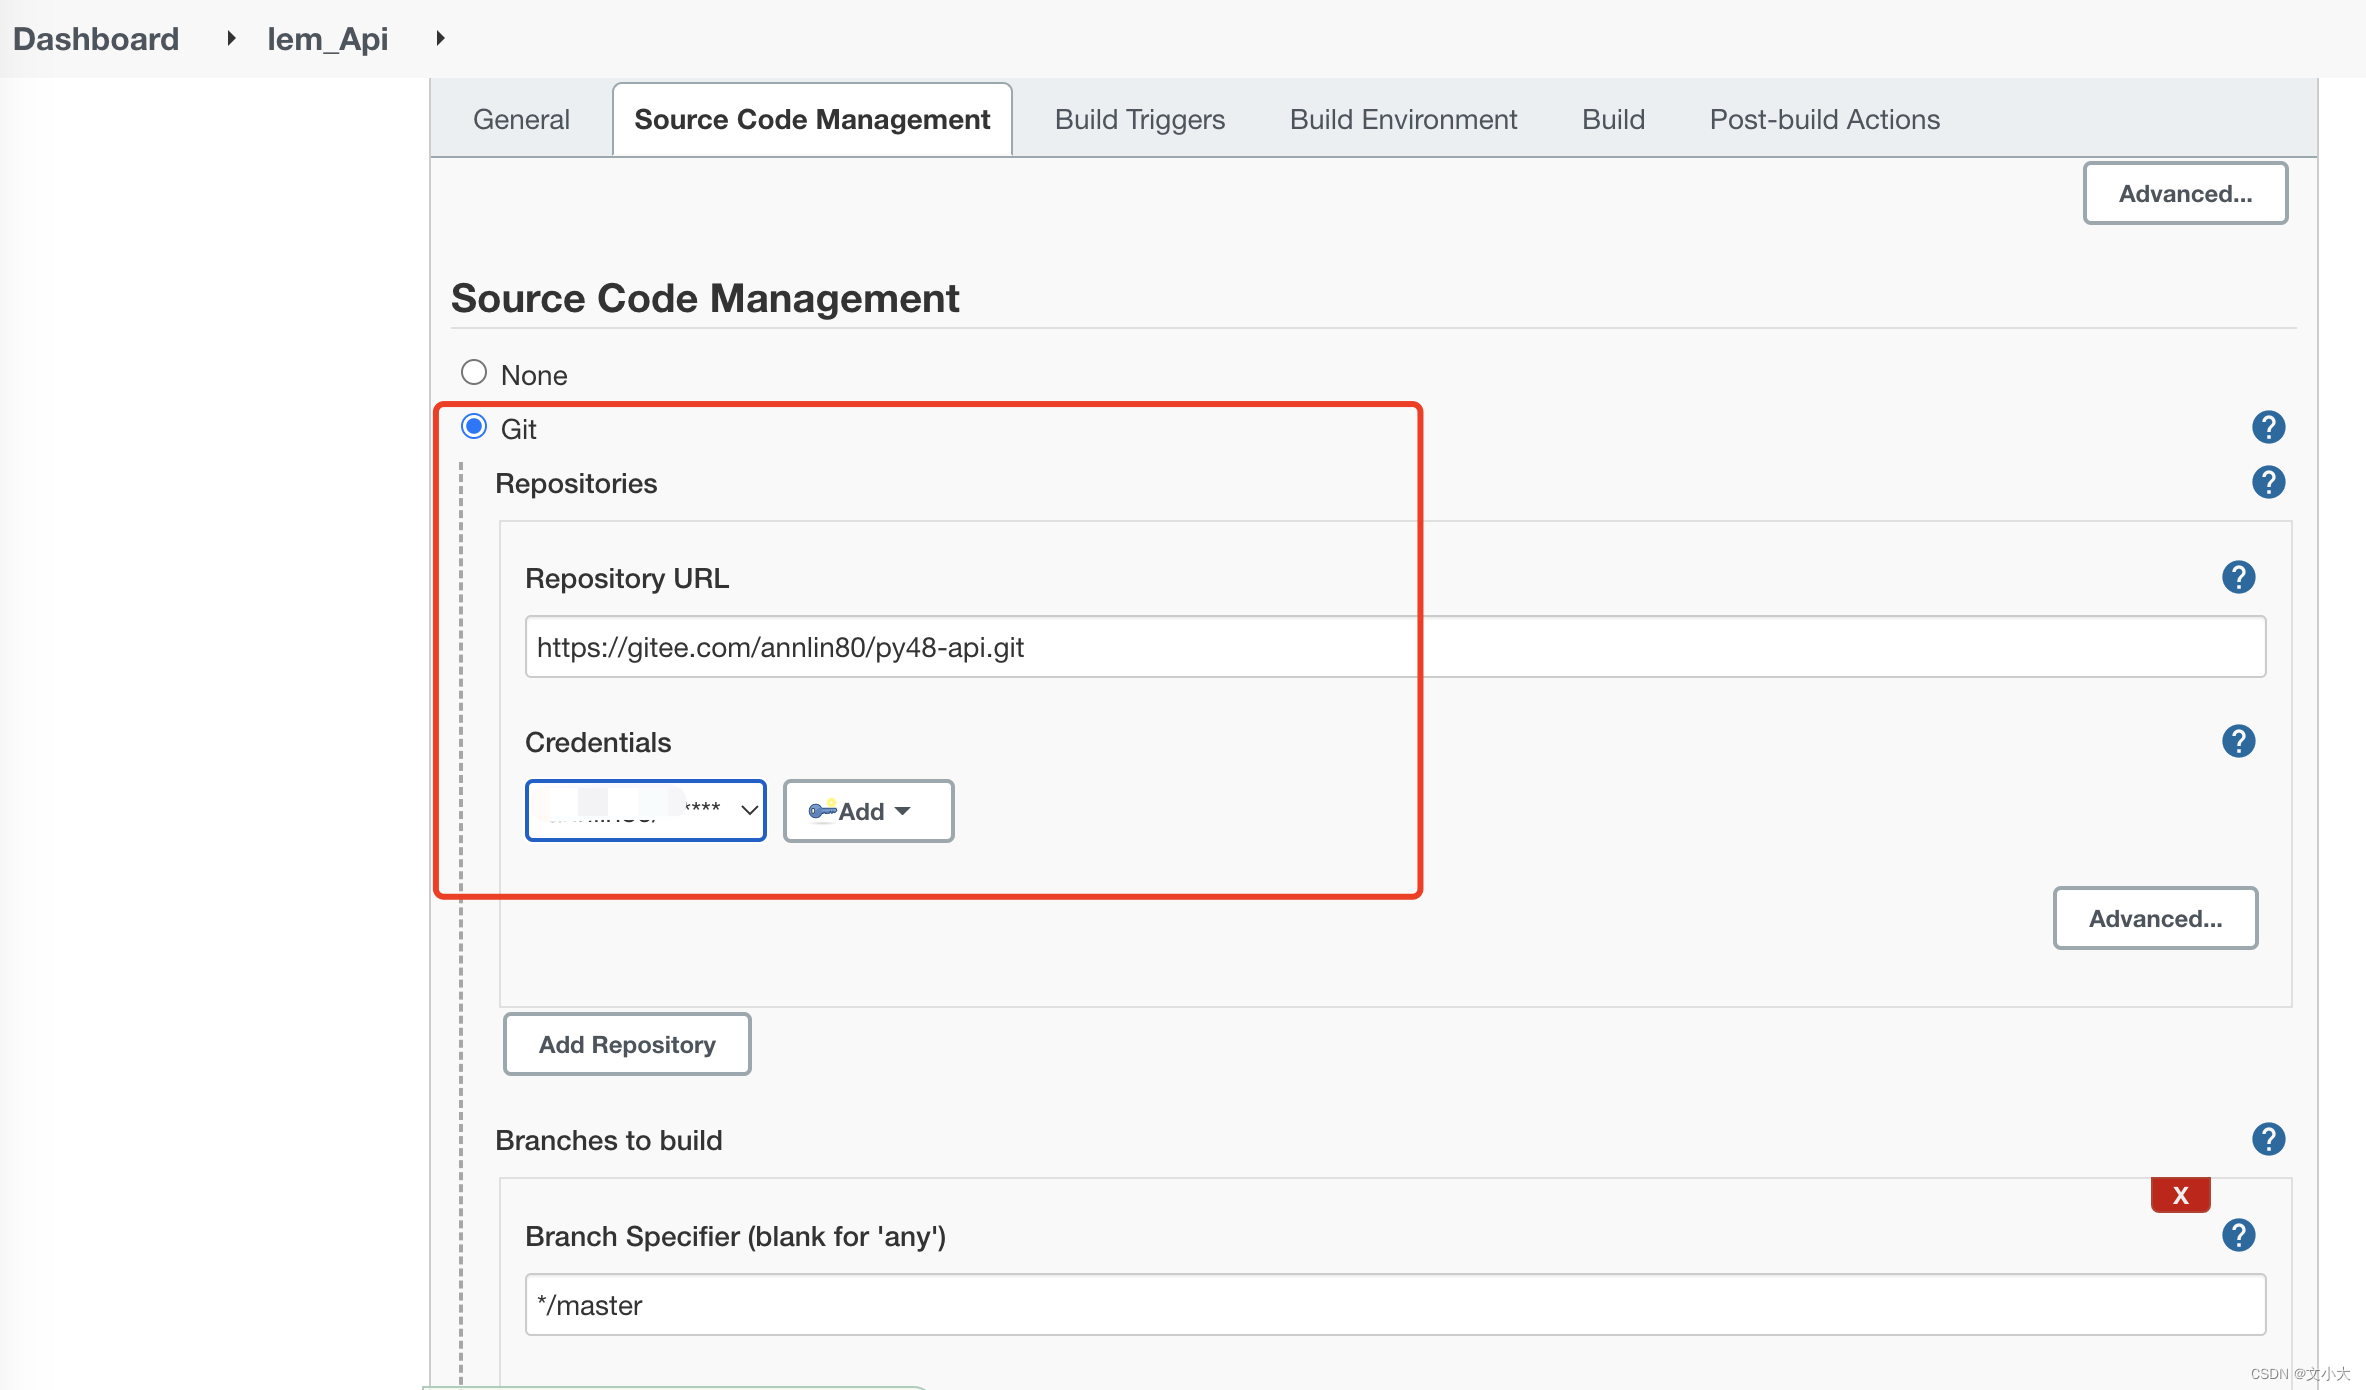Click the key icon on Add credentials button

(x=822, y=810)
